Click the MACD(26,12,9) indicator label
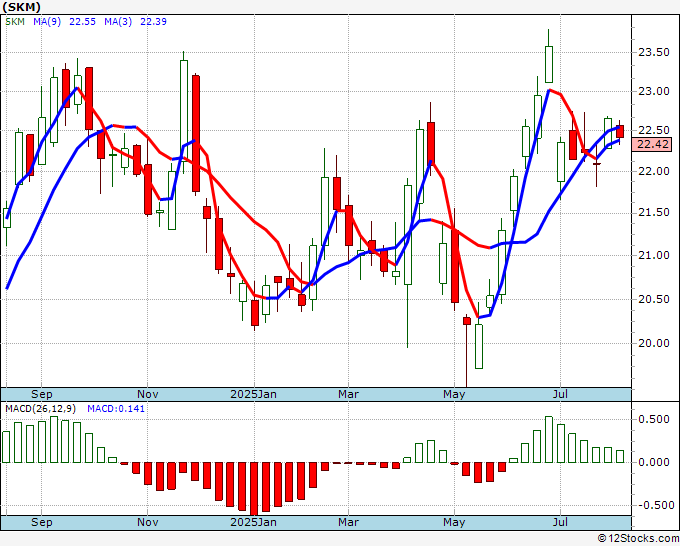 [x=41, y=409]
